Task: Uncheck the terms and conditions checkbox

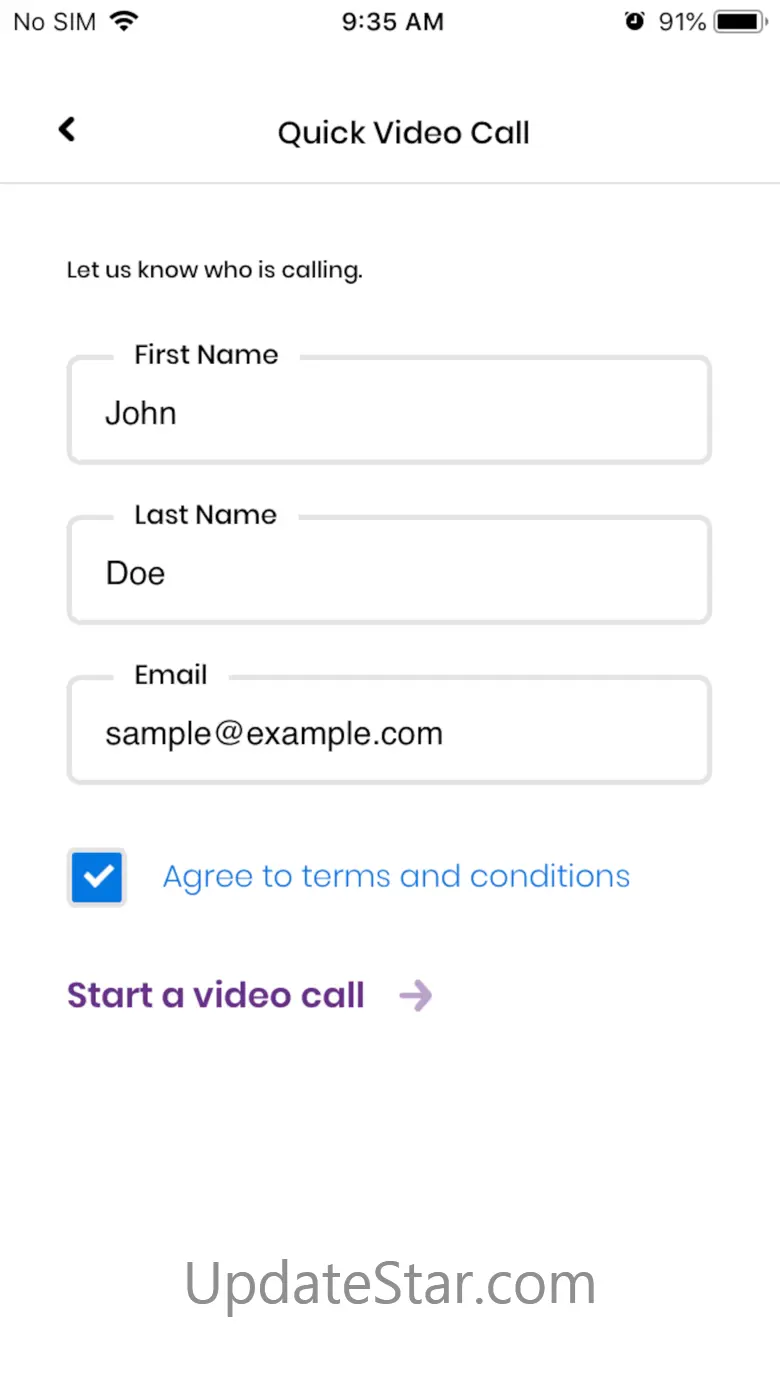Action: (x=97, y=877)
